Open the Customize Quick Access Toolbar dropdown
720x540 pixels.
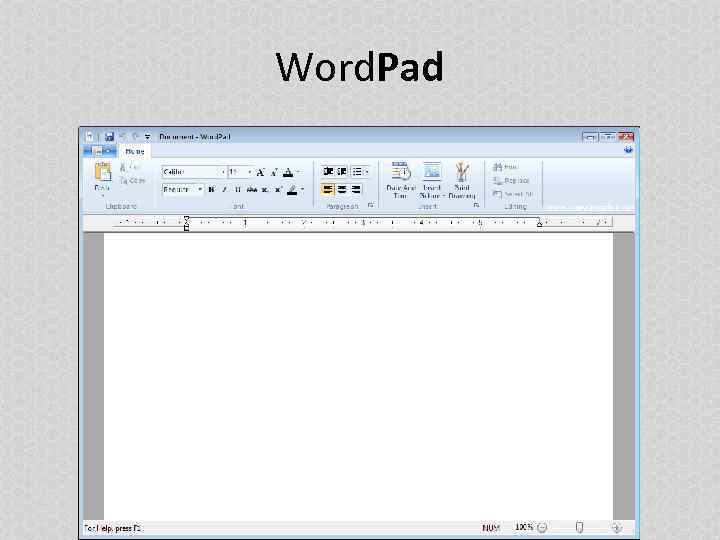pos(147,137)
